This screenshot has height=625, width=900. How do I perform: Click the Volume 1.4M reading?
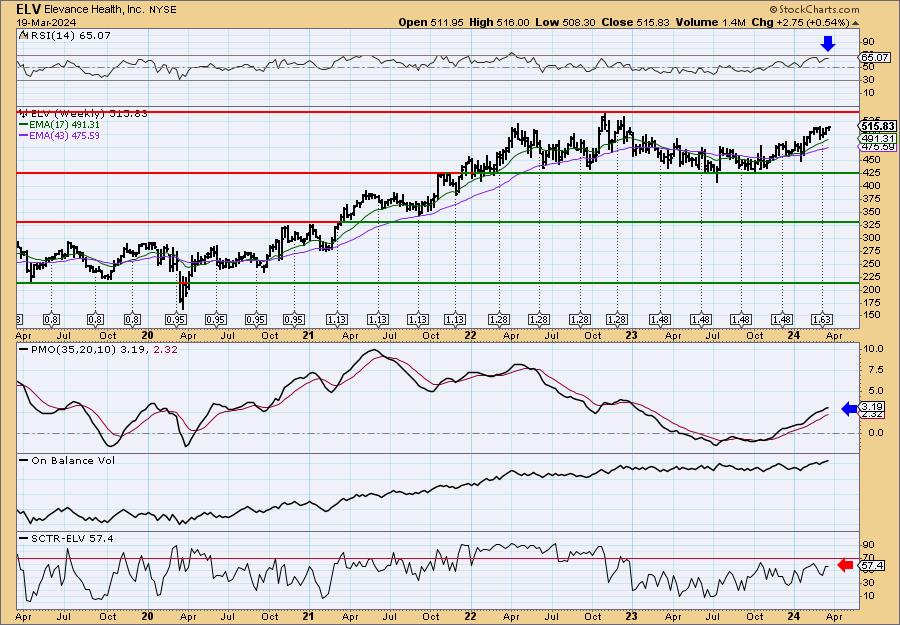pos(711,22)
